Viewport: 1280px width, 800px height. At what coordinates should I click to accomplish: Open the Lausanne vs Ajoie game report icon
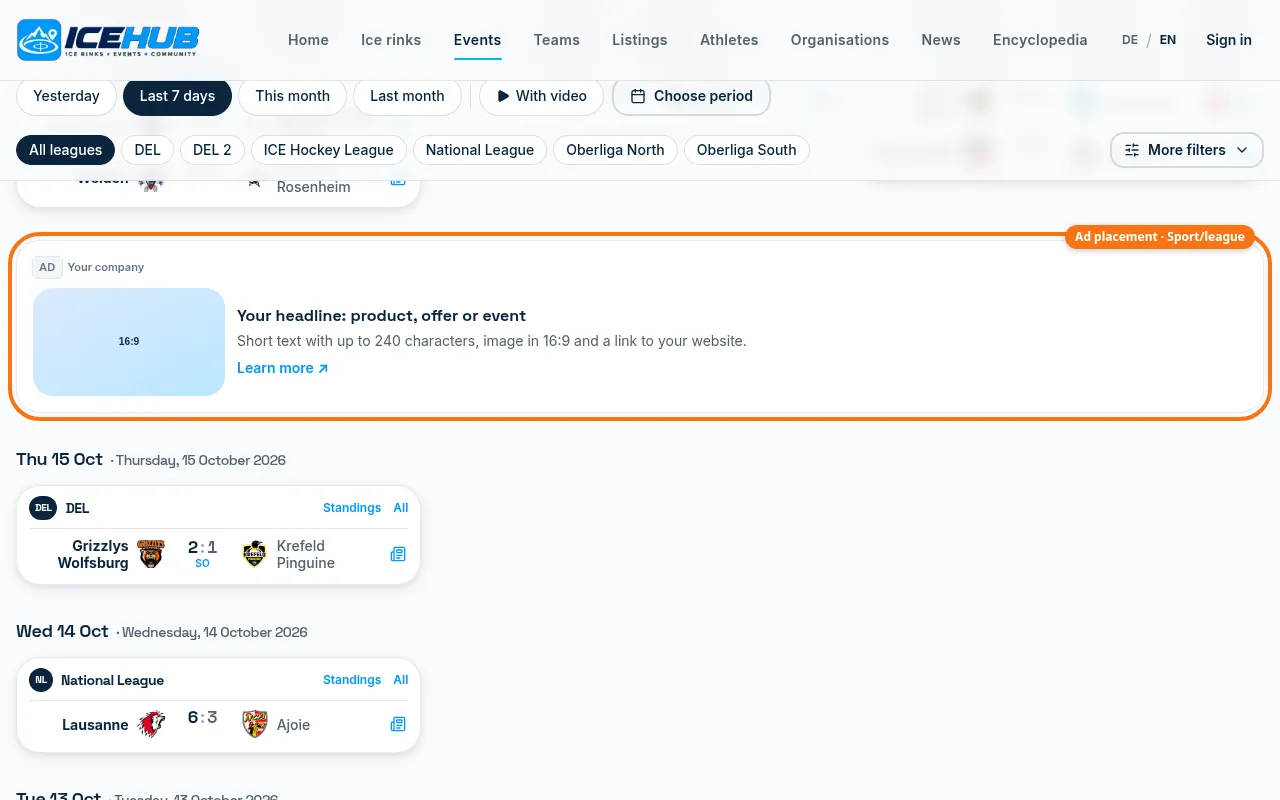click(398, 724)
